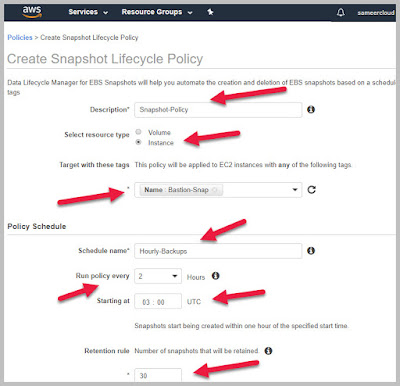Click the Create Snapshot Lifecycle Policy breadcrumb text

pyautogui.click(x=89, y=37)
